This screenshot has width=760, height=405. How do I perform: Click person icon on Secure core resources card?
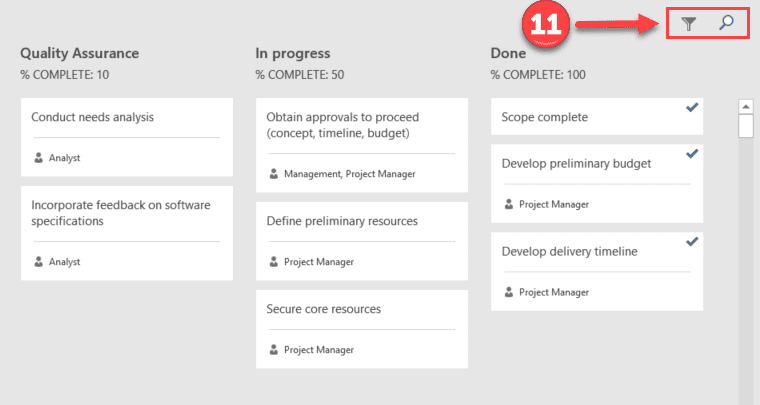pyautogui.click(x=273, y=349)
